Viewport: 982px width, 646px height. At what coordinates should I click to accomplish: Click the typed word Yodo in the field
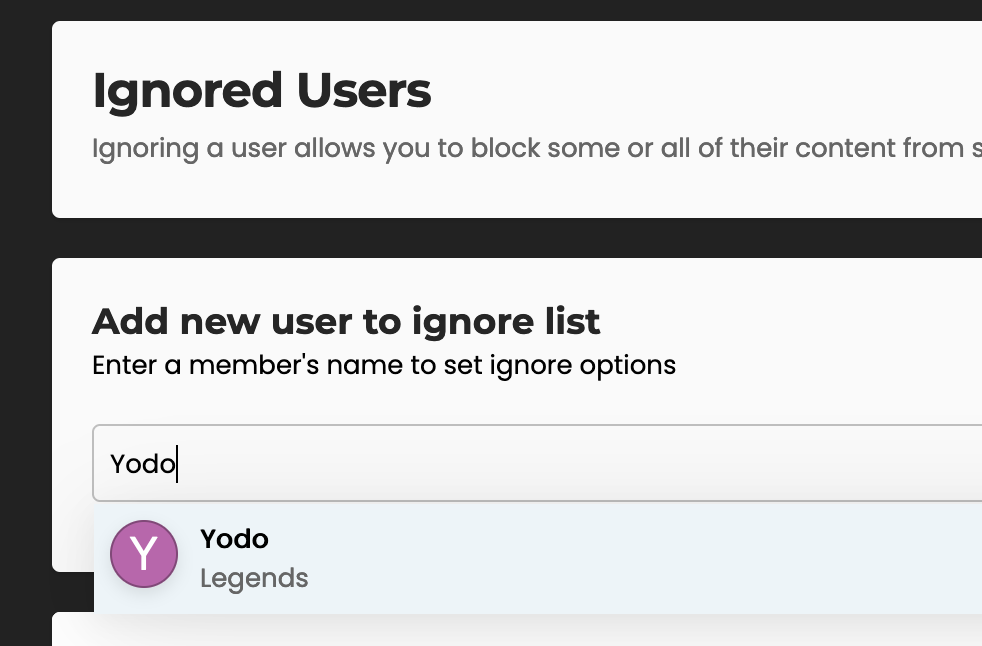[x=143, y=464]
